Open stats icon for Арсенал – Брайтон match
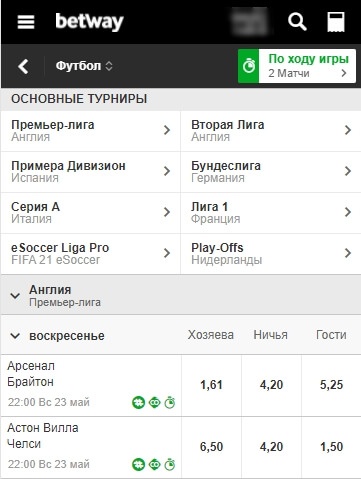Image resolution: width=361 pixels, height=479 pixels. [138, 403]
